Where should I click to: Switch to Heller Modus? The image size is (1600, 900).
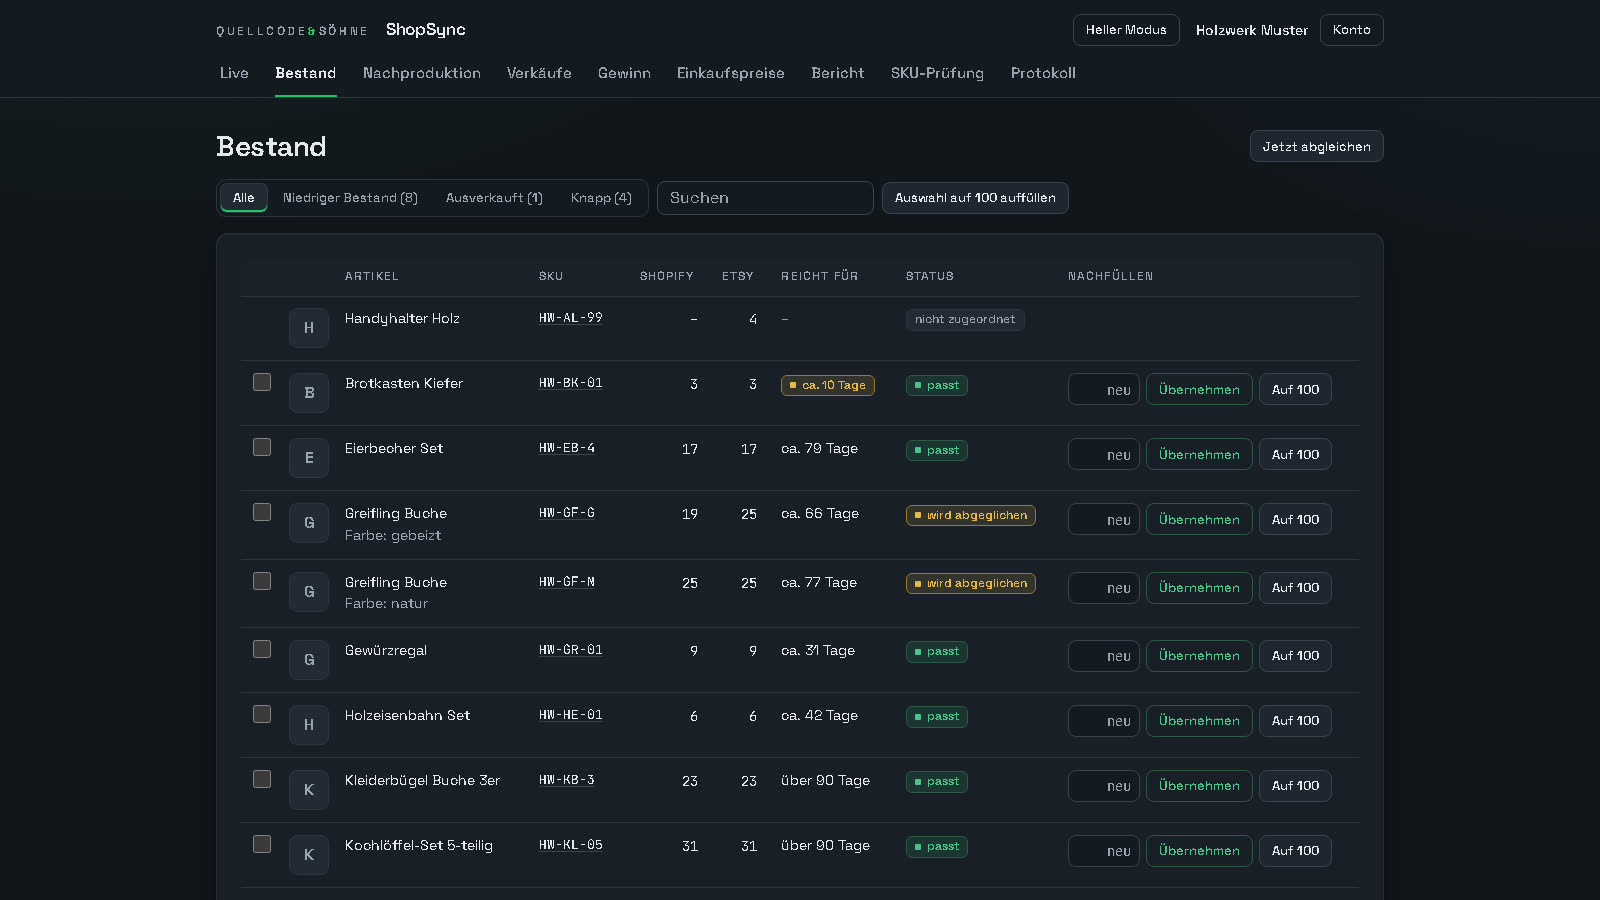tap(1126, 30)
